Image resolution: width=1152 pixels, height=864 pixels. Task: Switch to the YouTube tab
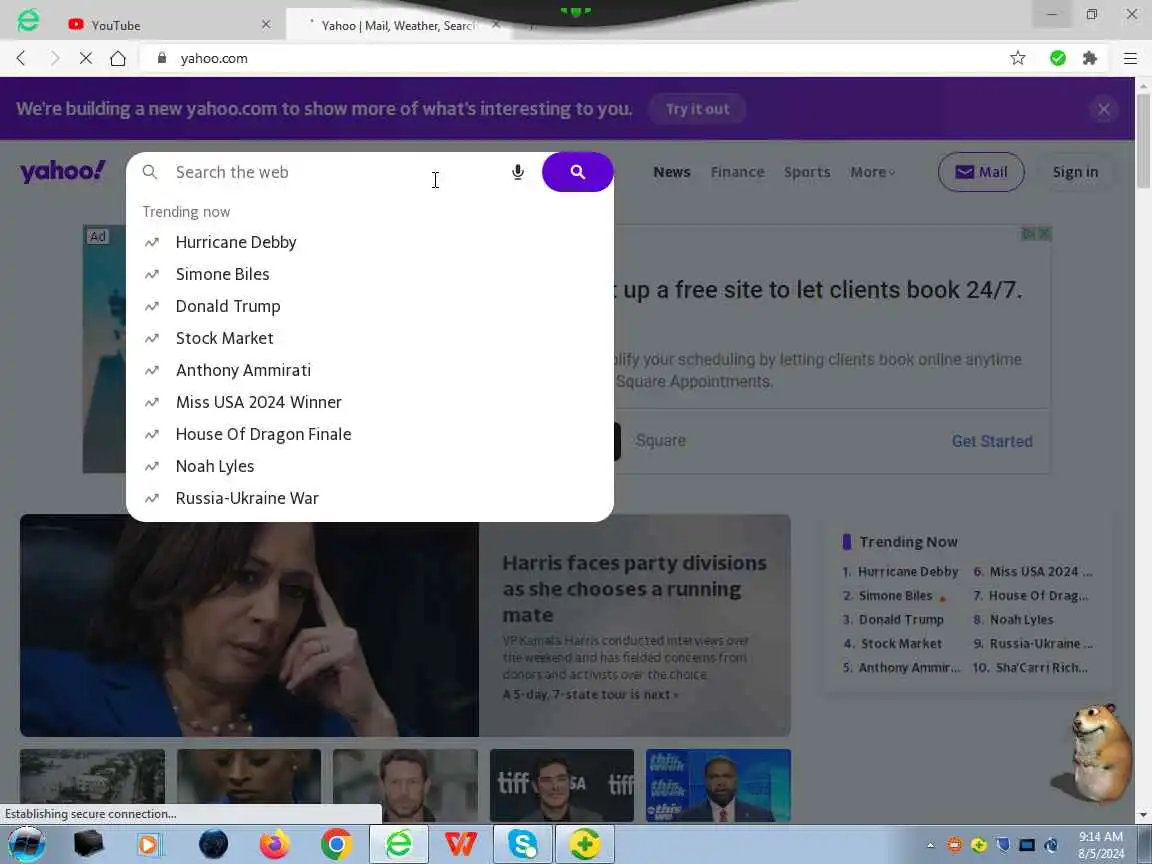tap(168, 25)
